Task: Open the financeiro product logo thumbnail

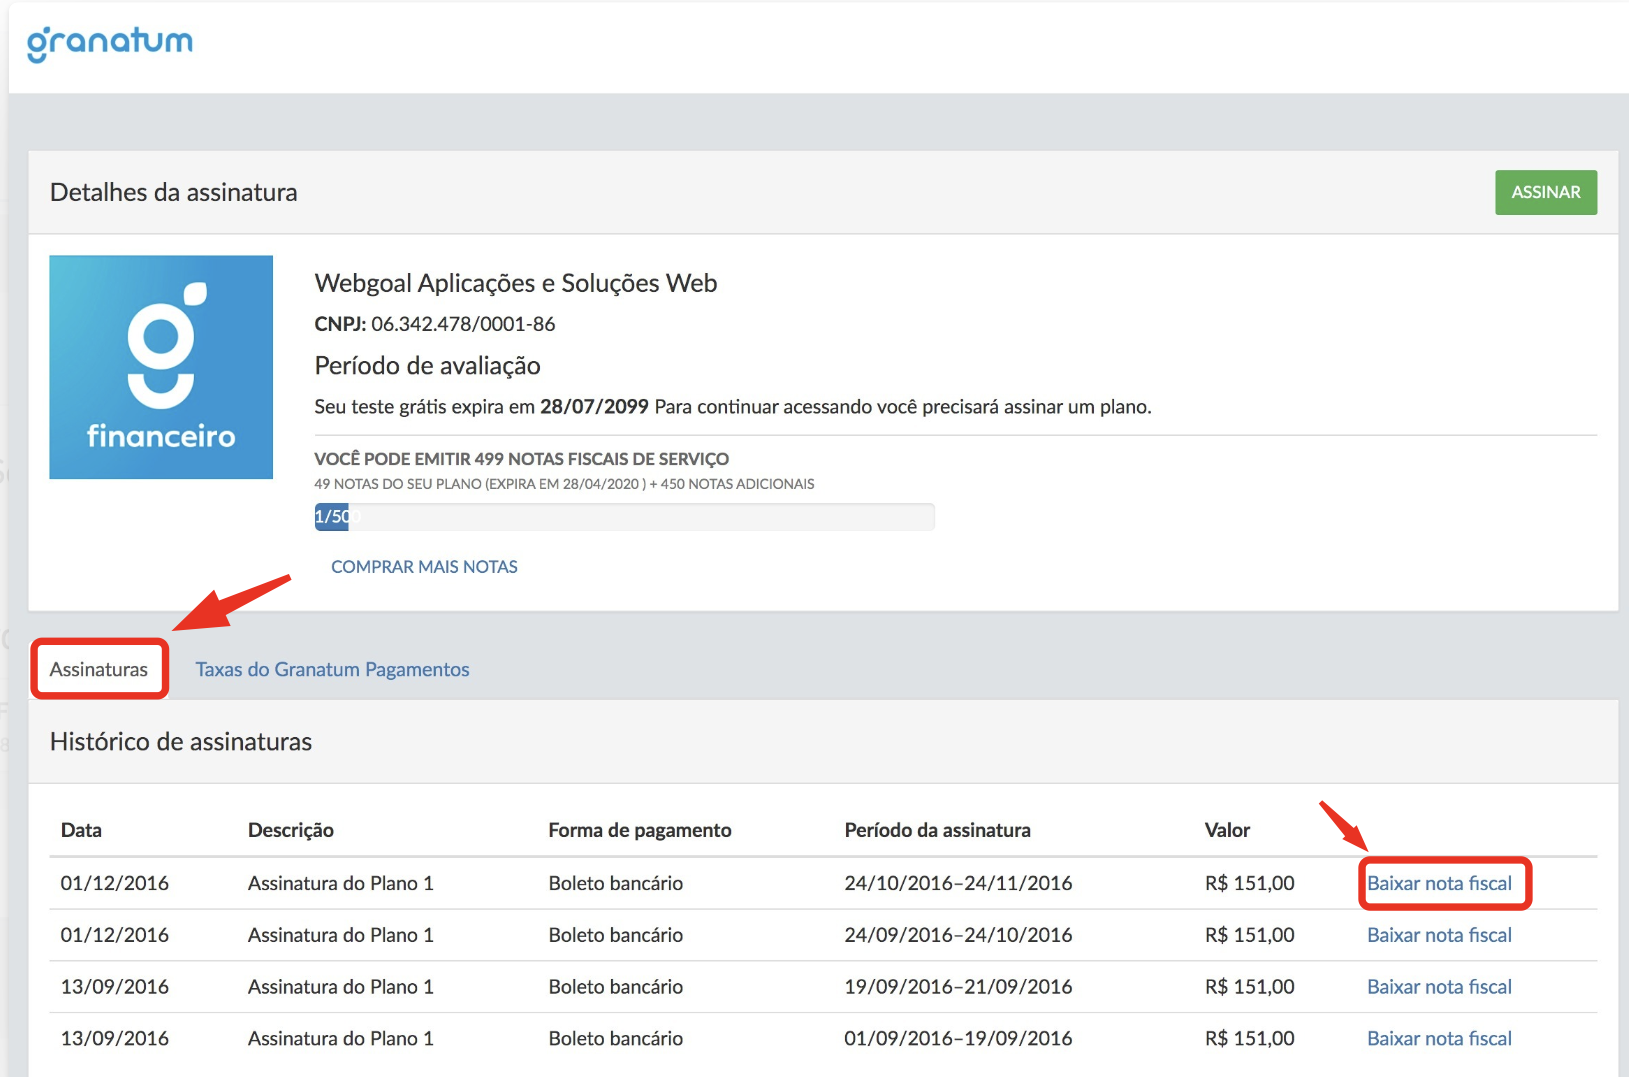Action: click(161, 367)
